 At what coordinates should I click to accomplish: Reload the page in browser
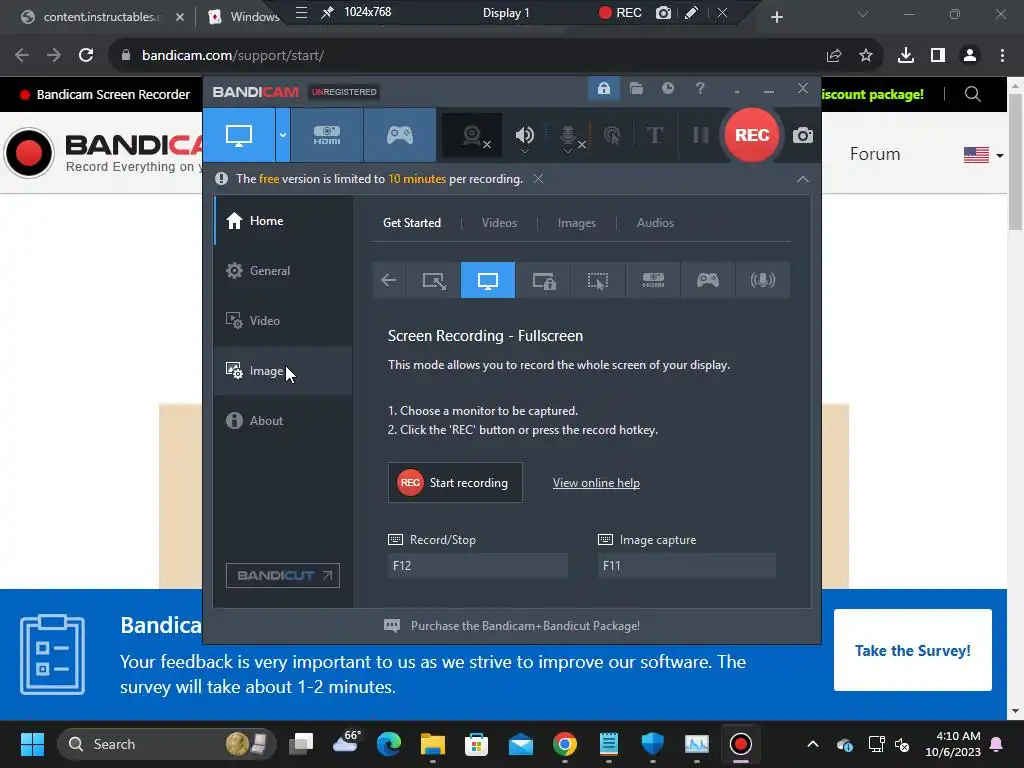86,56
